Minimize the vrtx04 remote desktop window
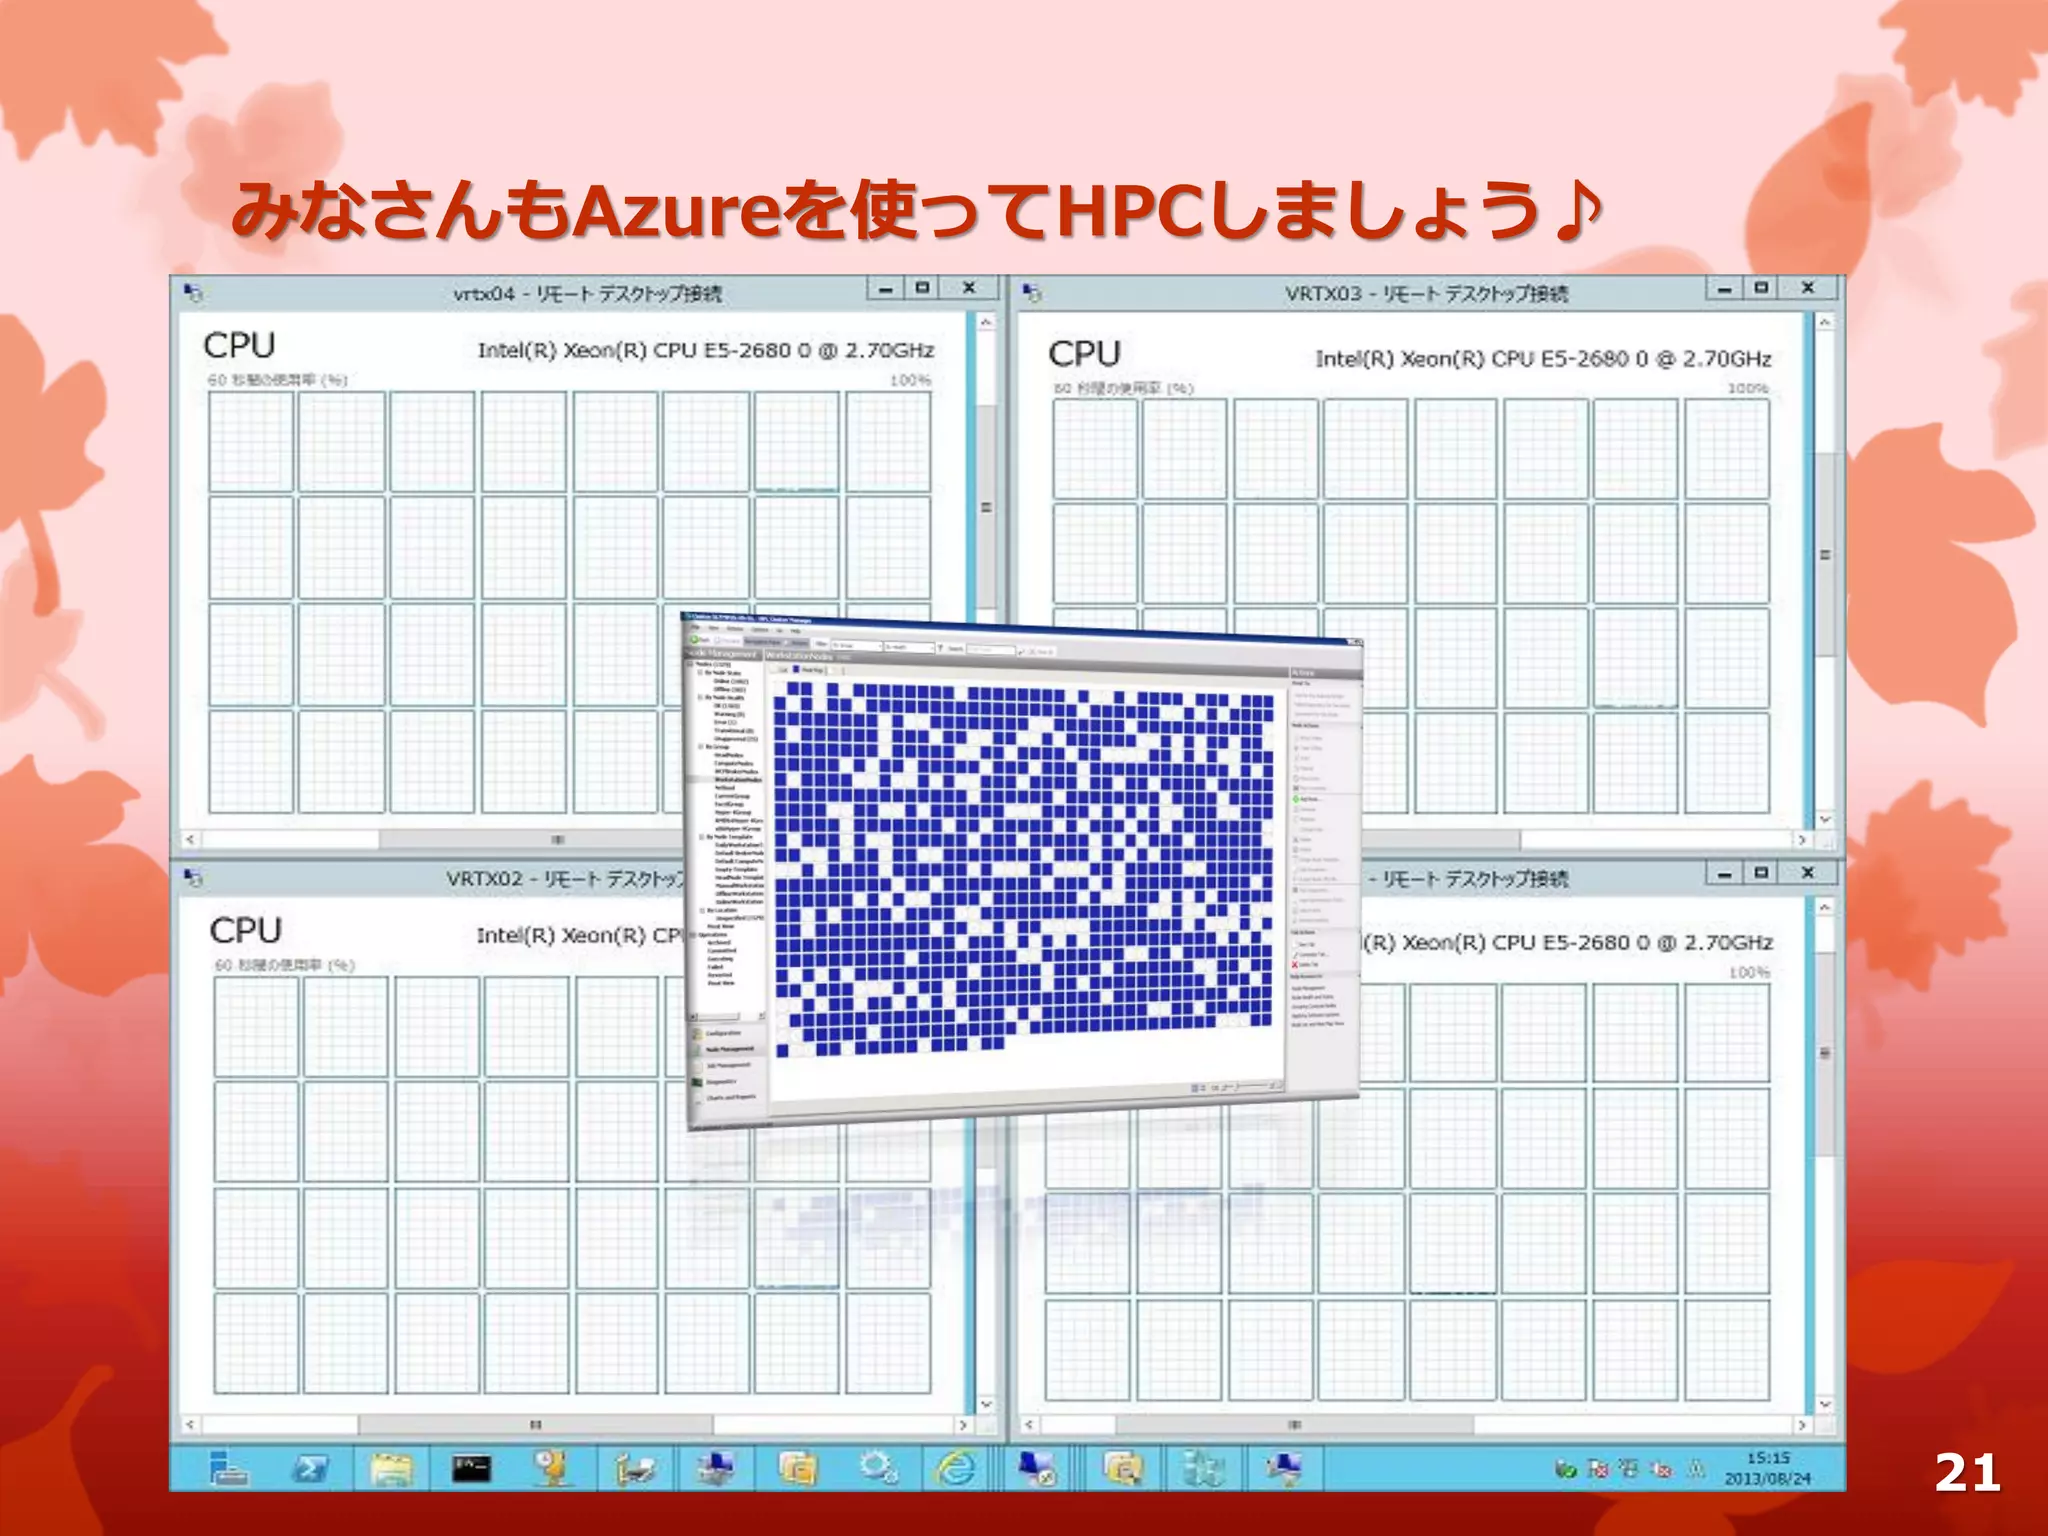This screenshot has height=1536, width=2048. coord(885,289)
